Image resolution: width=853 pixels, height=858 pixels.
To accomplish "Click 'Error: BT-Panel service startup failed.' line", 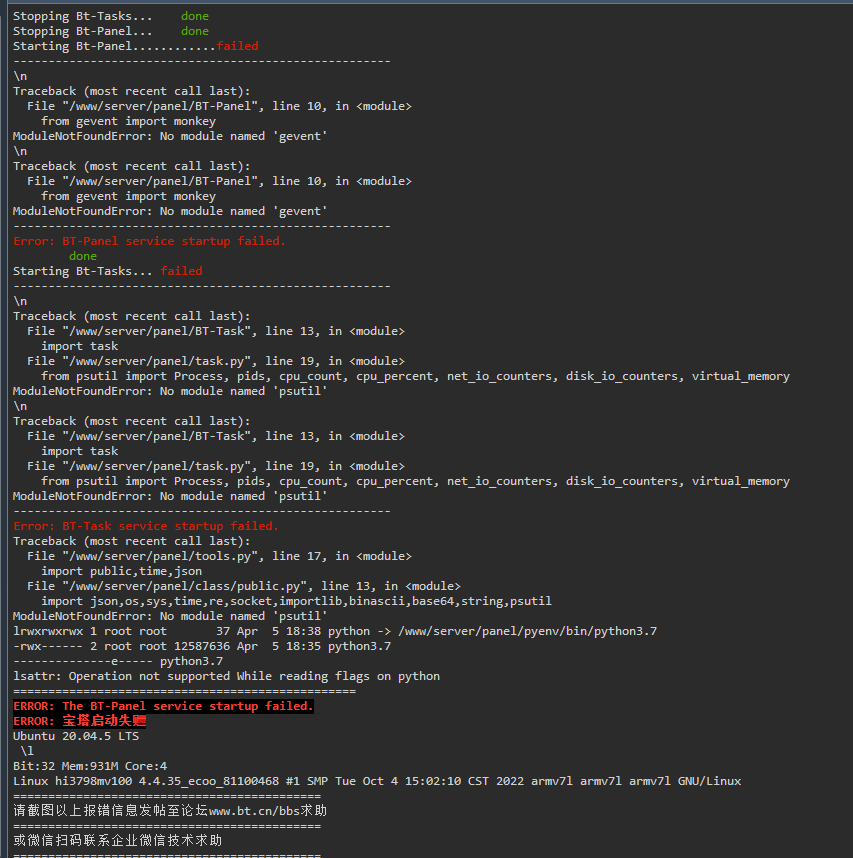I will [x=149, y=241].
